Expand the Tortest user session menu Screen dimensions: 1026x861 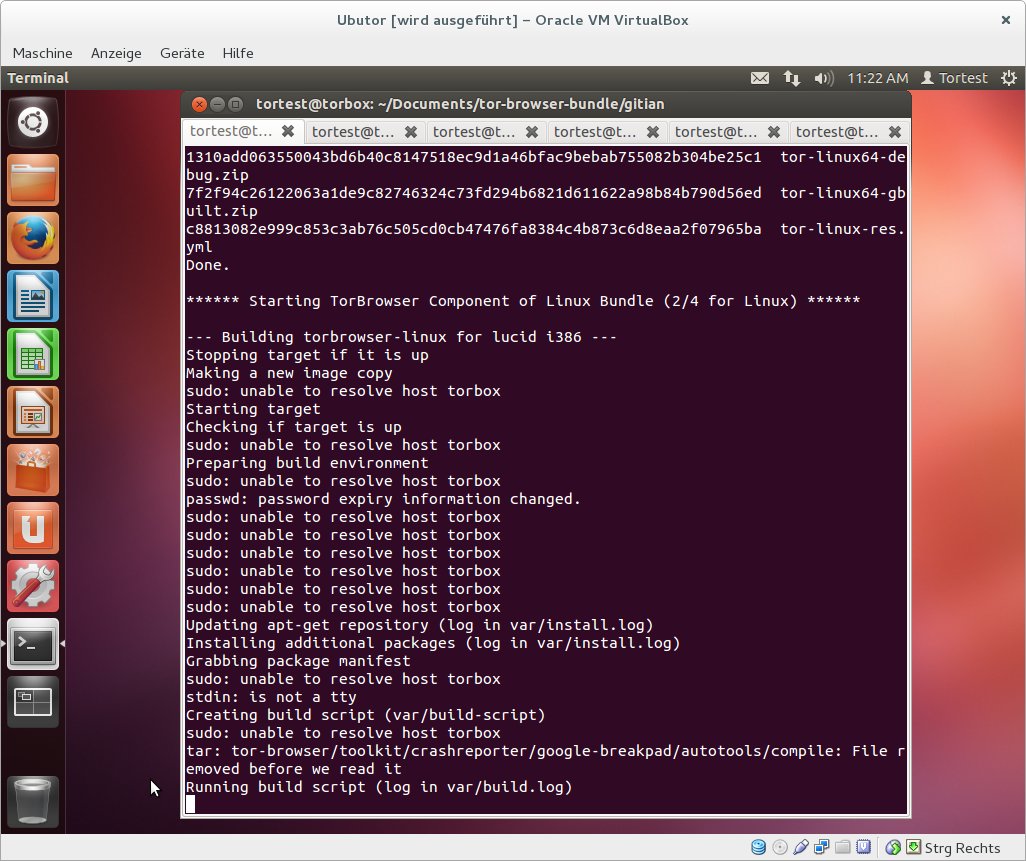coord(954,78)
